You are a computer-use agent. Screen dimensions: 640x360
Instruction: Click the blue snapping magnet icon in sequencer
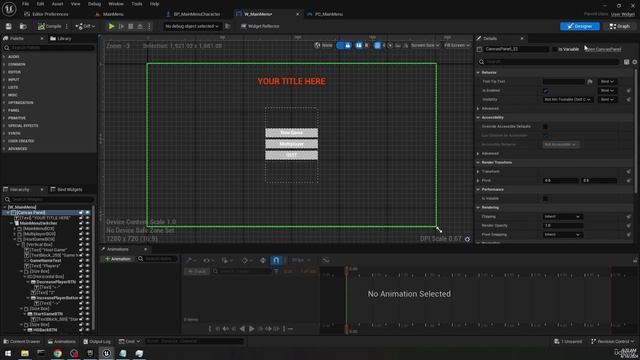point(276,260)
